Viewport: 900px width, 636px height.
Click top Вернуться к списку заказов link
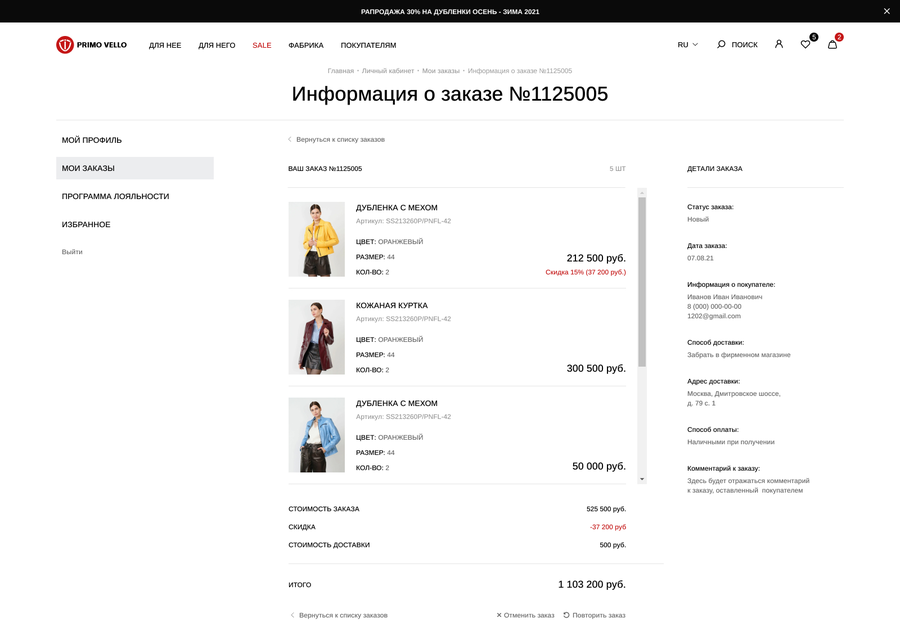pos(336,139)
